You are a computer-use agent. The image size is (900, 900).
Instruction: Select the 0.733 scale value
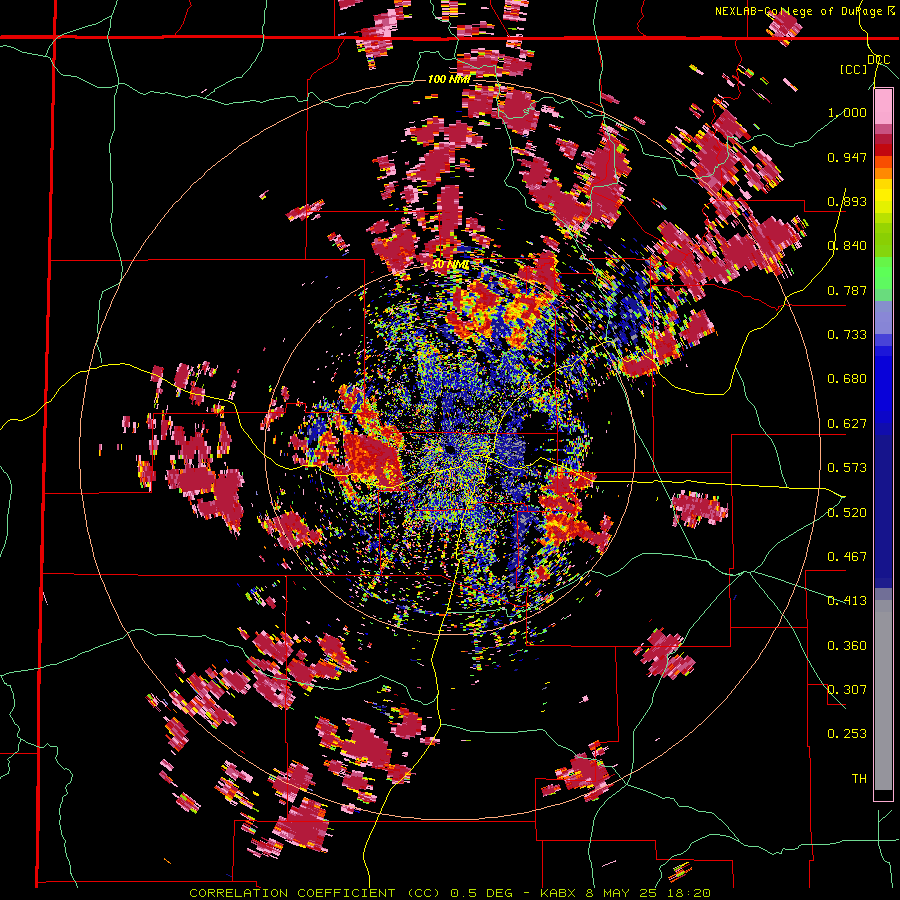pos(847,335)
